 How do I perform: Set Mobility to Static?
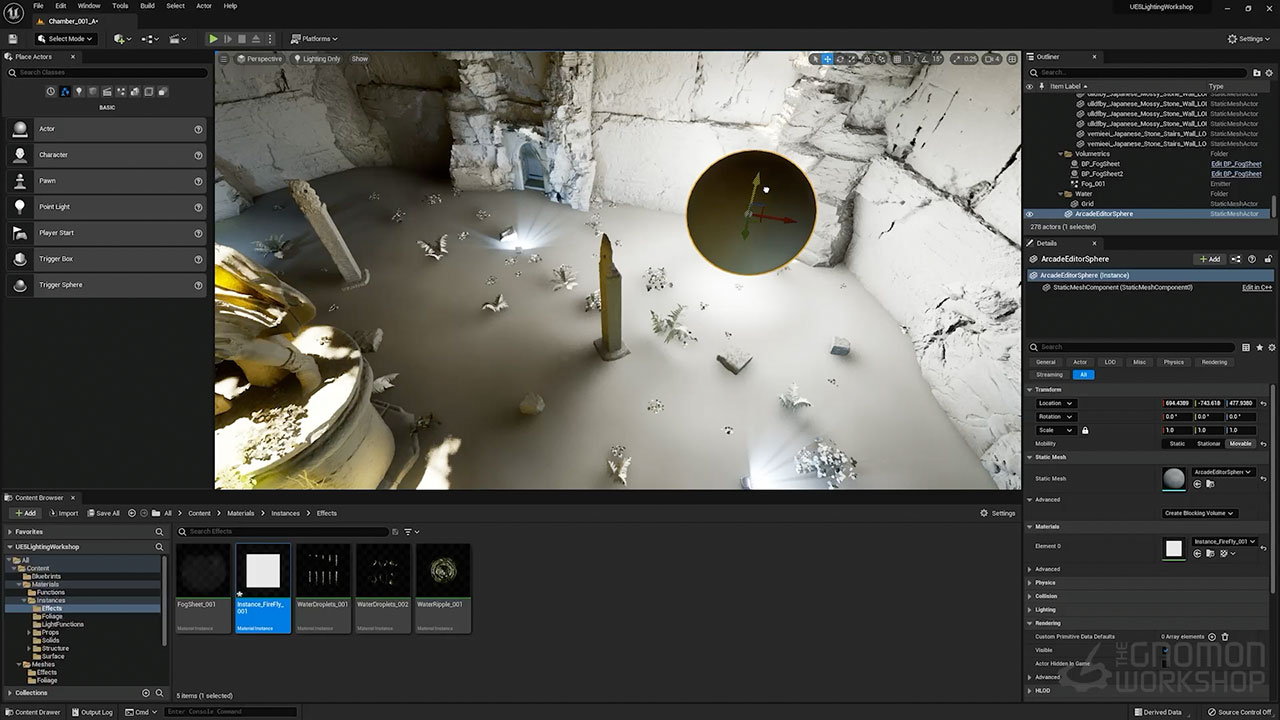tap(1177, 444)
